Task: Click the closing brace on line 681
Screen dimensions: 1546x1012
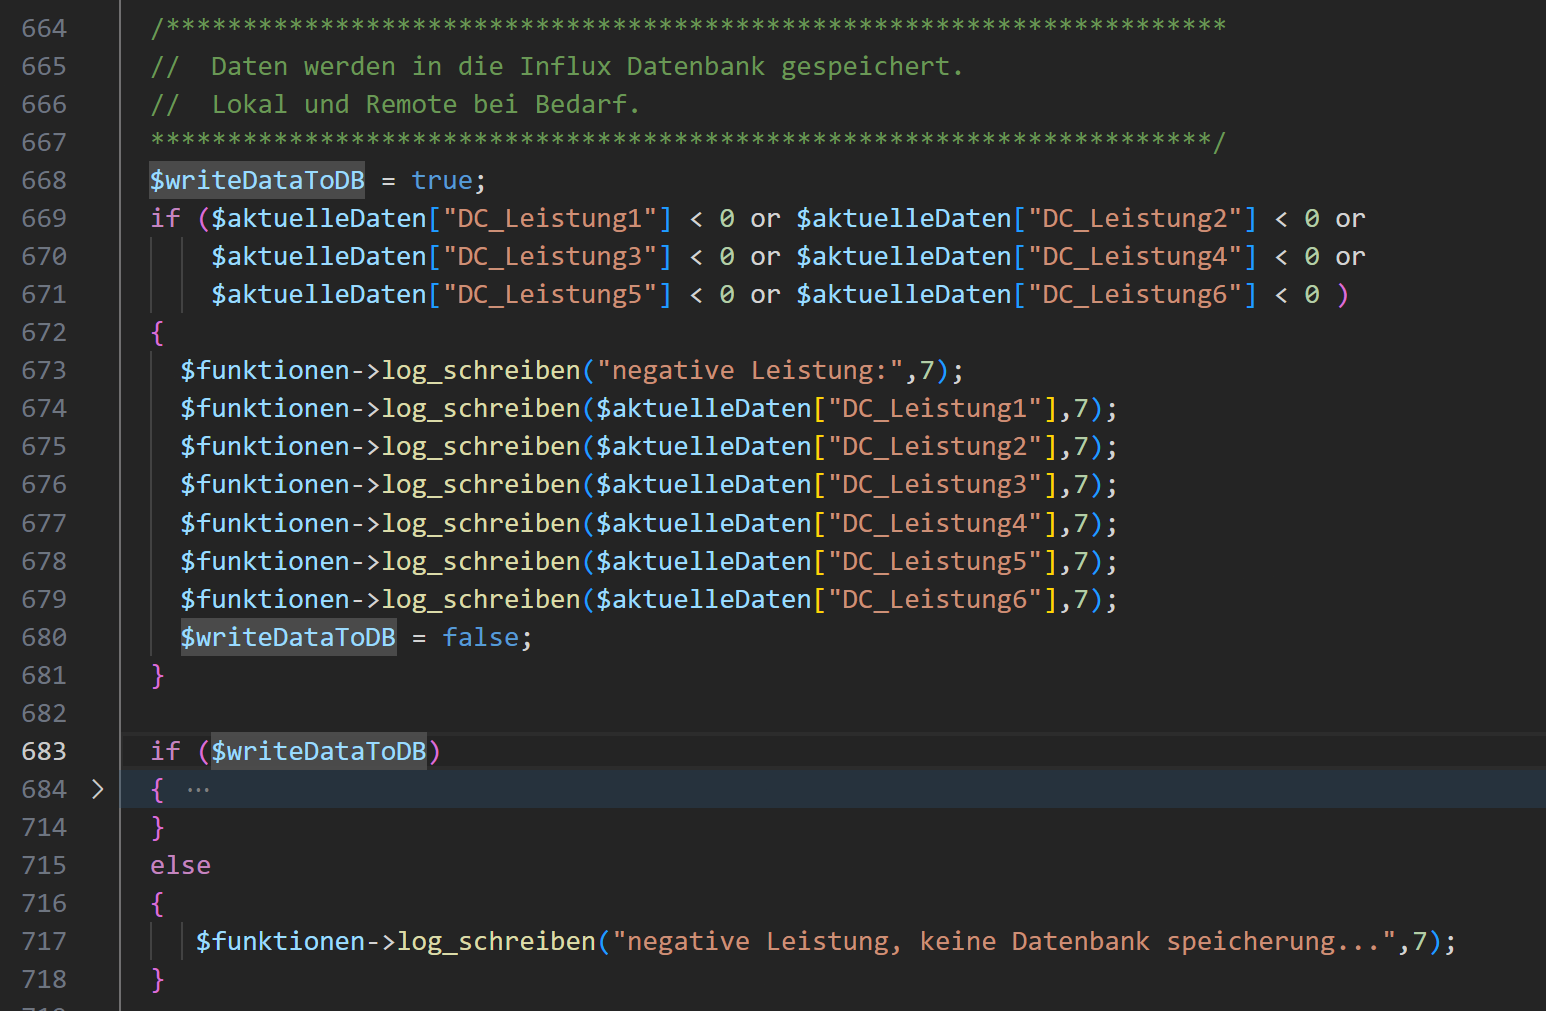Action: pos(157,675)
